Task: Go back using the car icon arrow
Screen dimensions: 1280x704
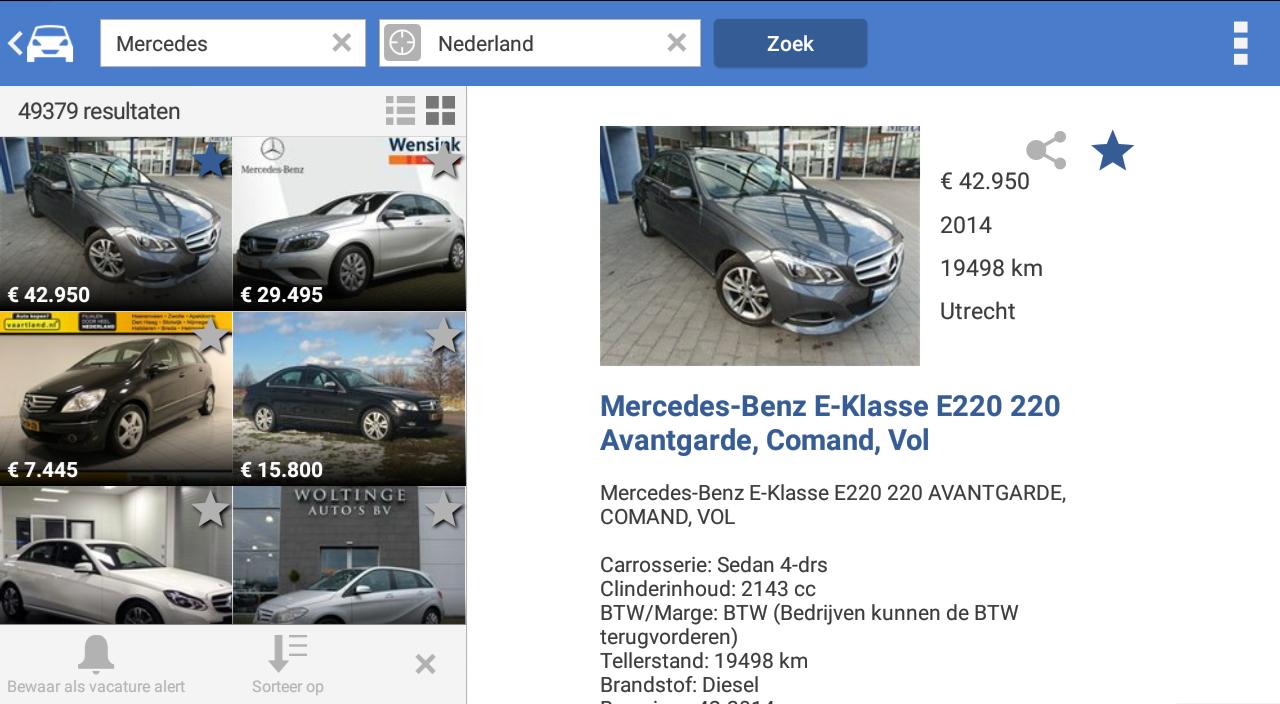Action: click(40, 43)
